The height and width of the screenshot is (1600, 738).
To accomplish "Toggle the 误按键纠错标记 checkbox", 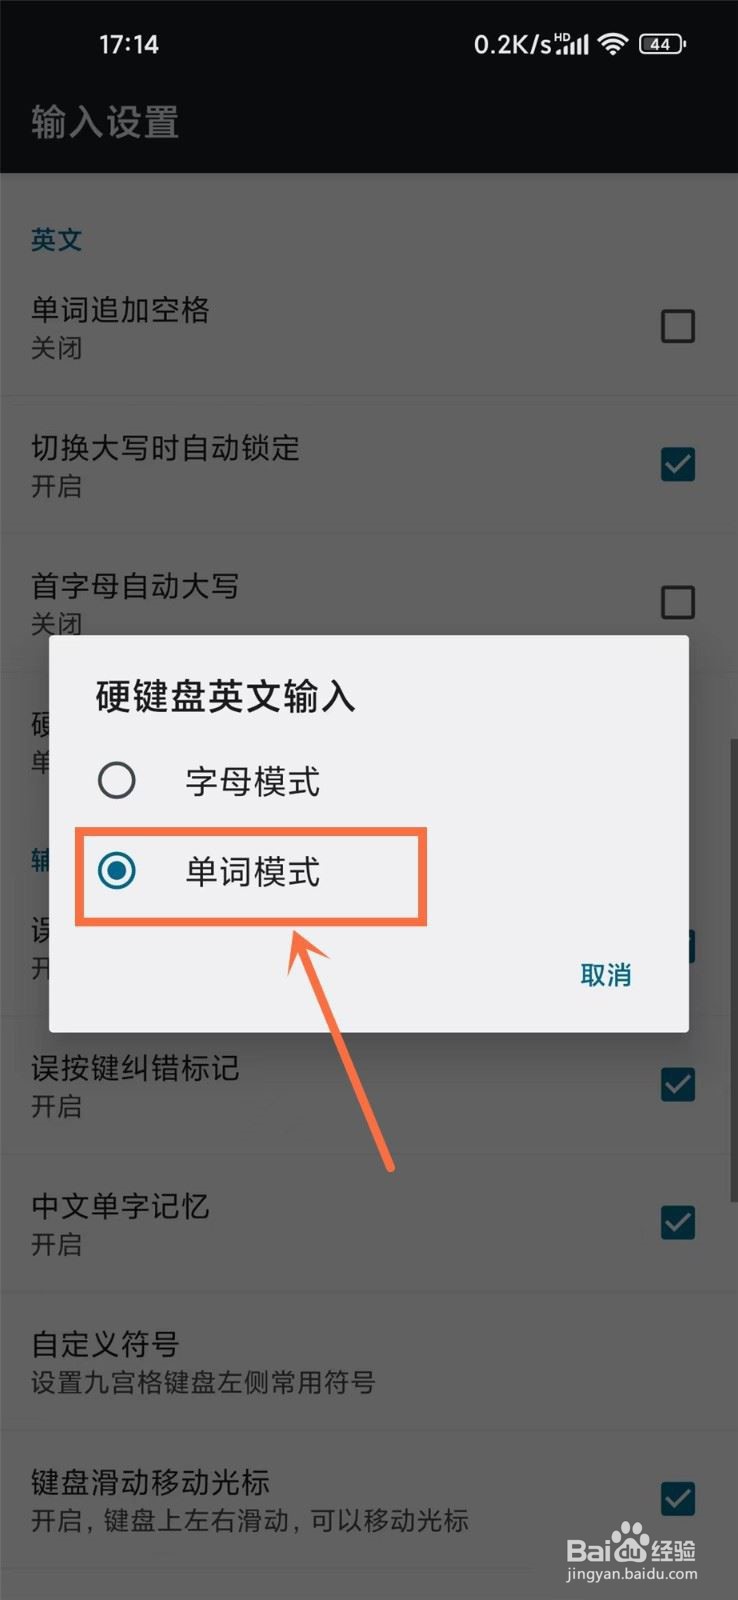I will click(678, 1084).
